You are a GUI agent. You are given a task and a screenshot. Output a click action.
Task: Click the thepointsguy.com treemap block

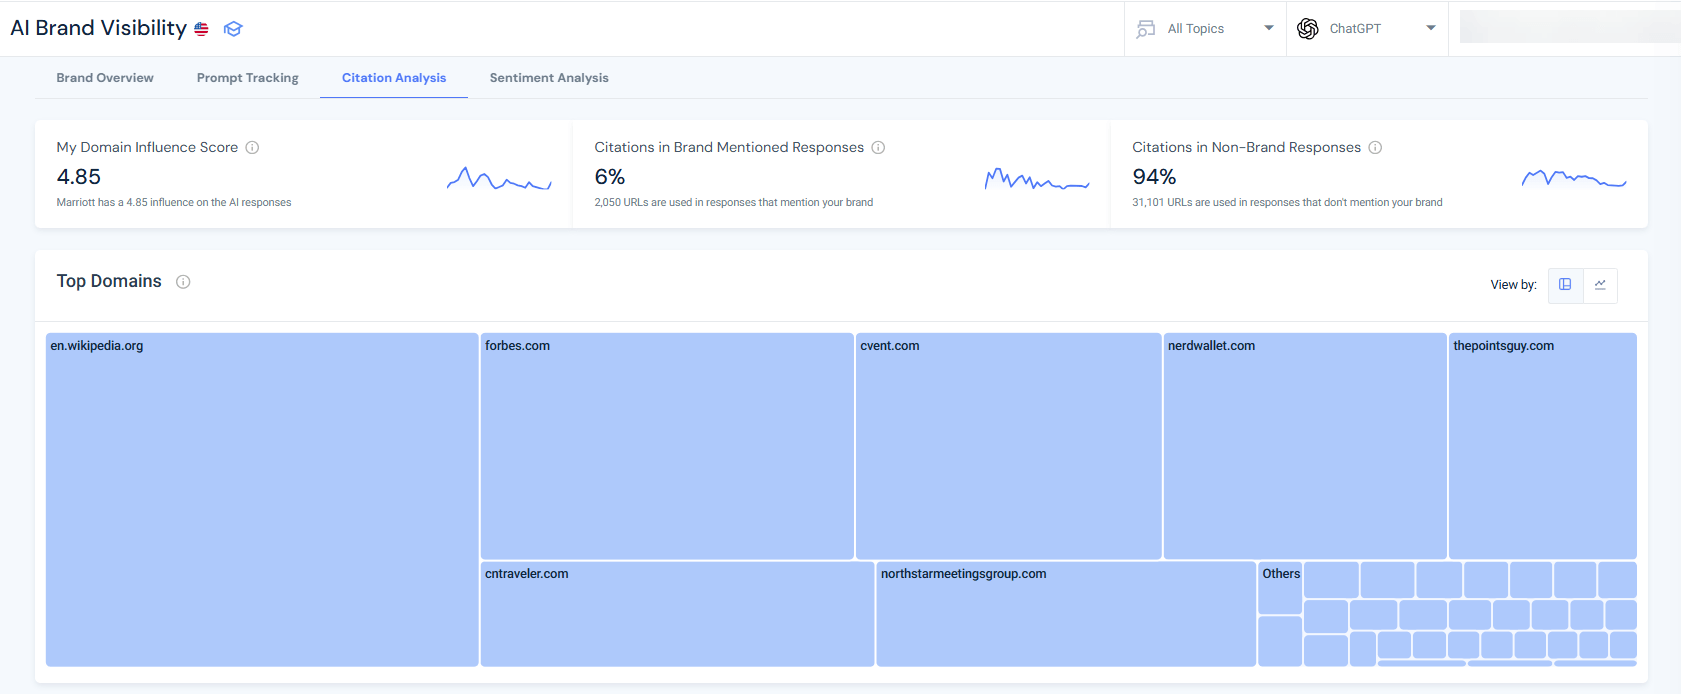tap(1543, 446)
